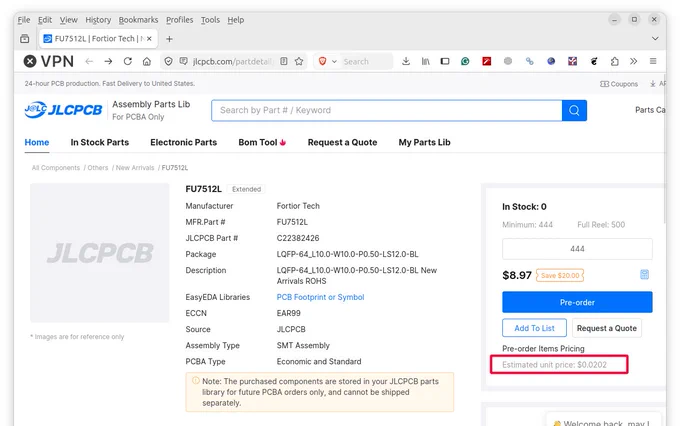Go to In Stock Parts tab
The height and width of the screenshot is (426, 680).
coord(100,142)
